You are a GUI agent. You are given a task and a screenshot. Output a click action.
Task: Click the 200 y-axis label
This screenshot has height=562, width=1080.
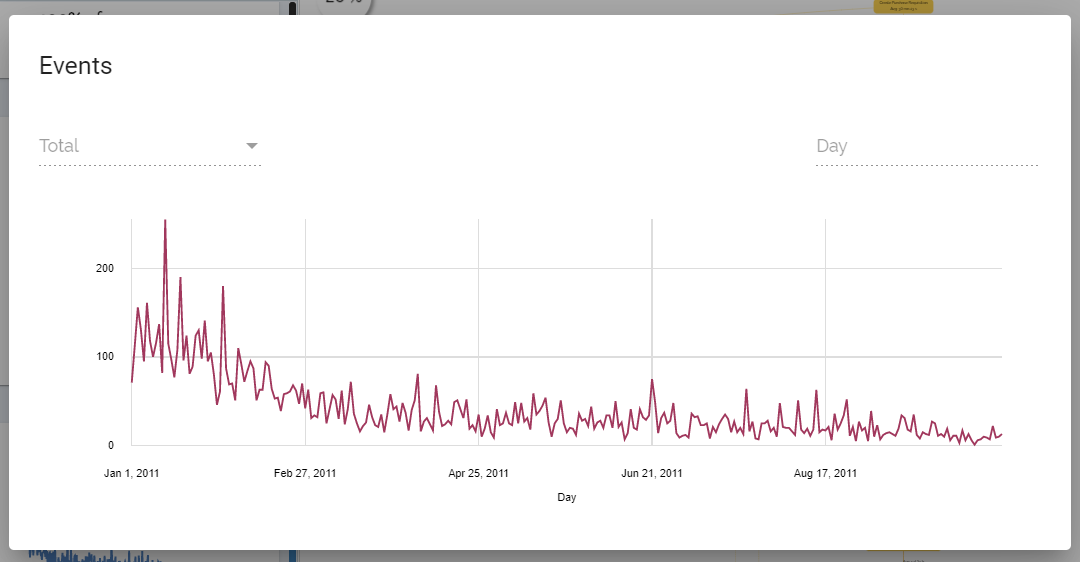105,268
